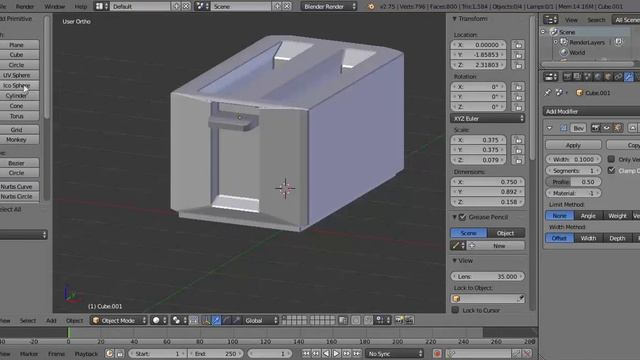This screenshot has width=640, height=360.
Task: Toggle Bevel modifier render visibility camera icon
Action: point(596,128)
